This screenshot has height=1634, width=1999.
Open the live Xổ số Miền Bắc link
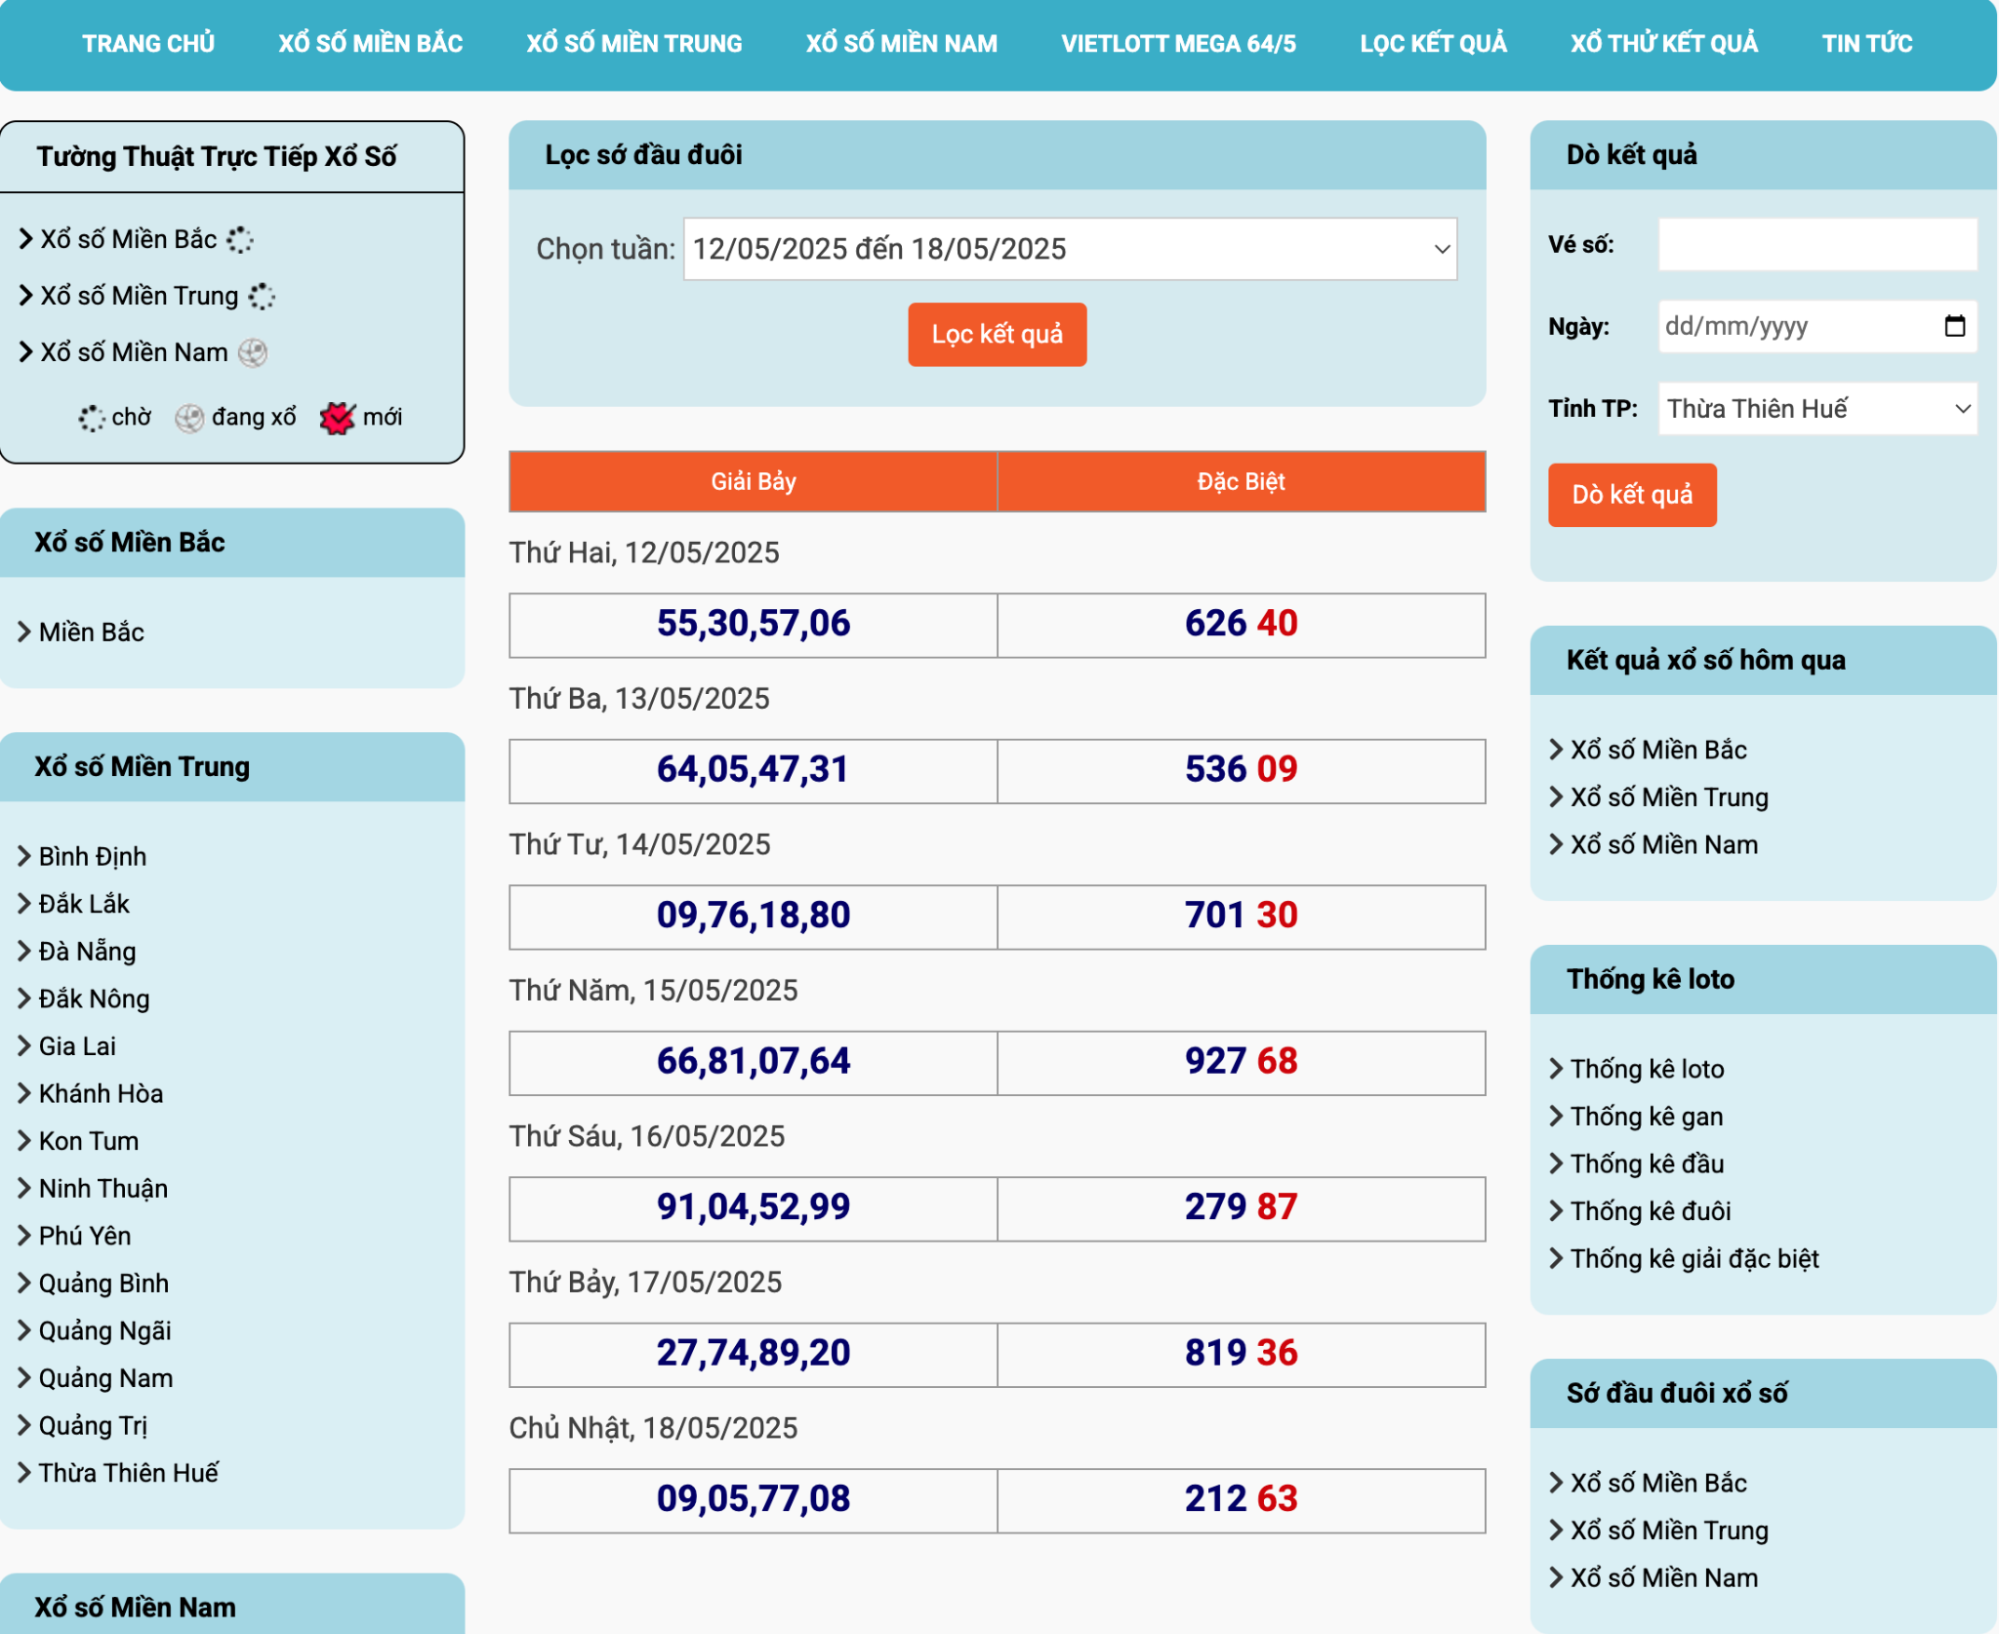pos(128,239)
